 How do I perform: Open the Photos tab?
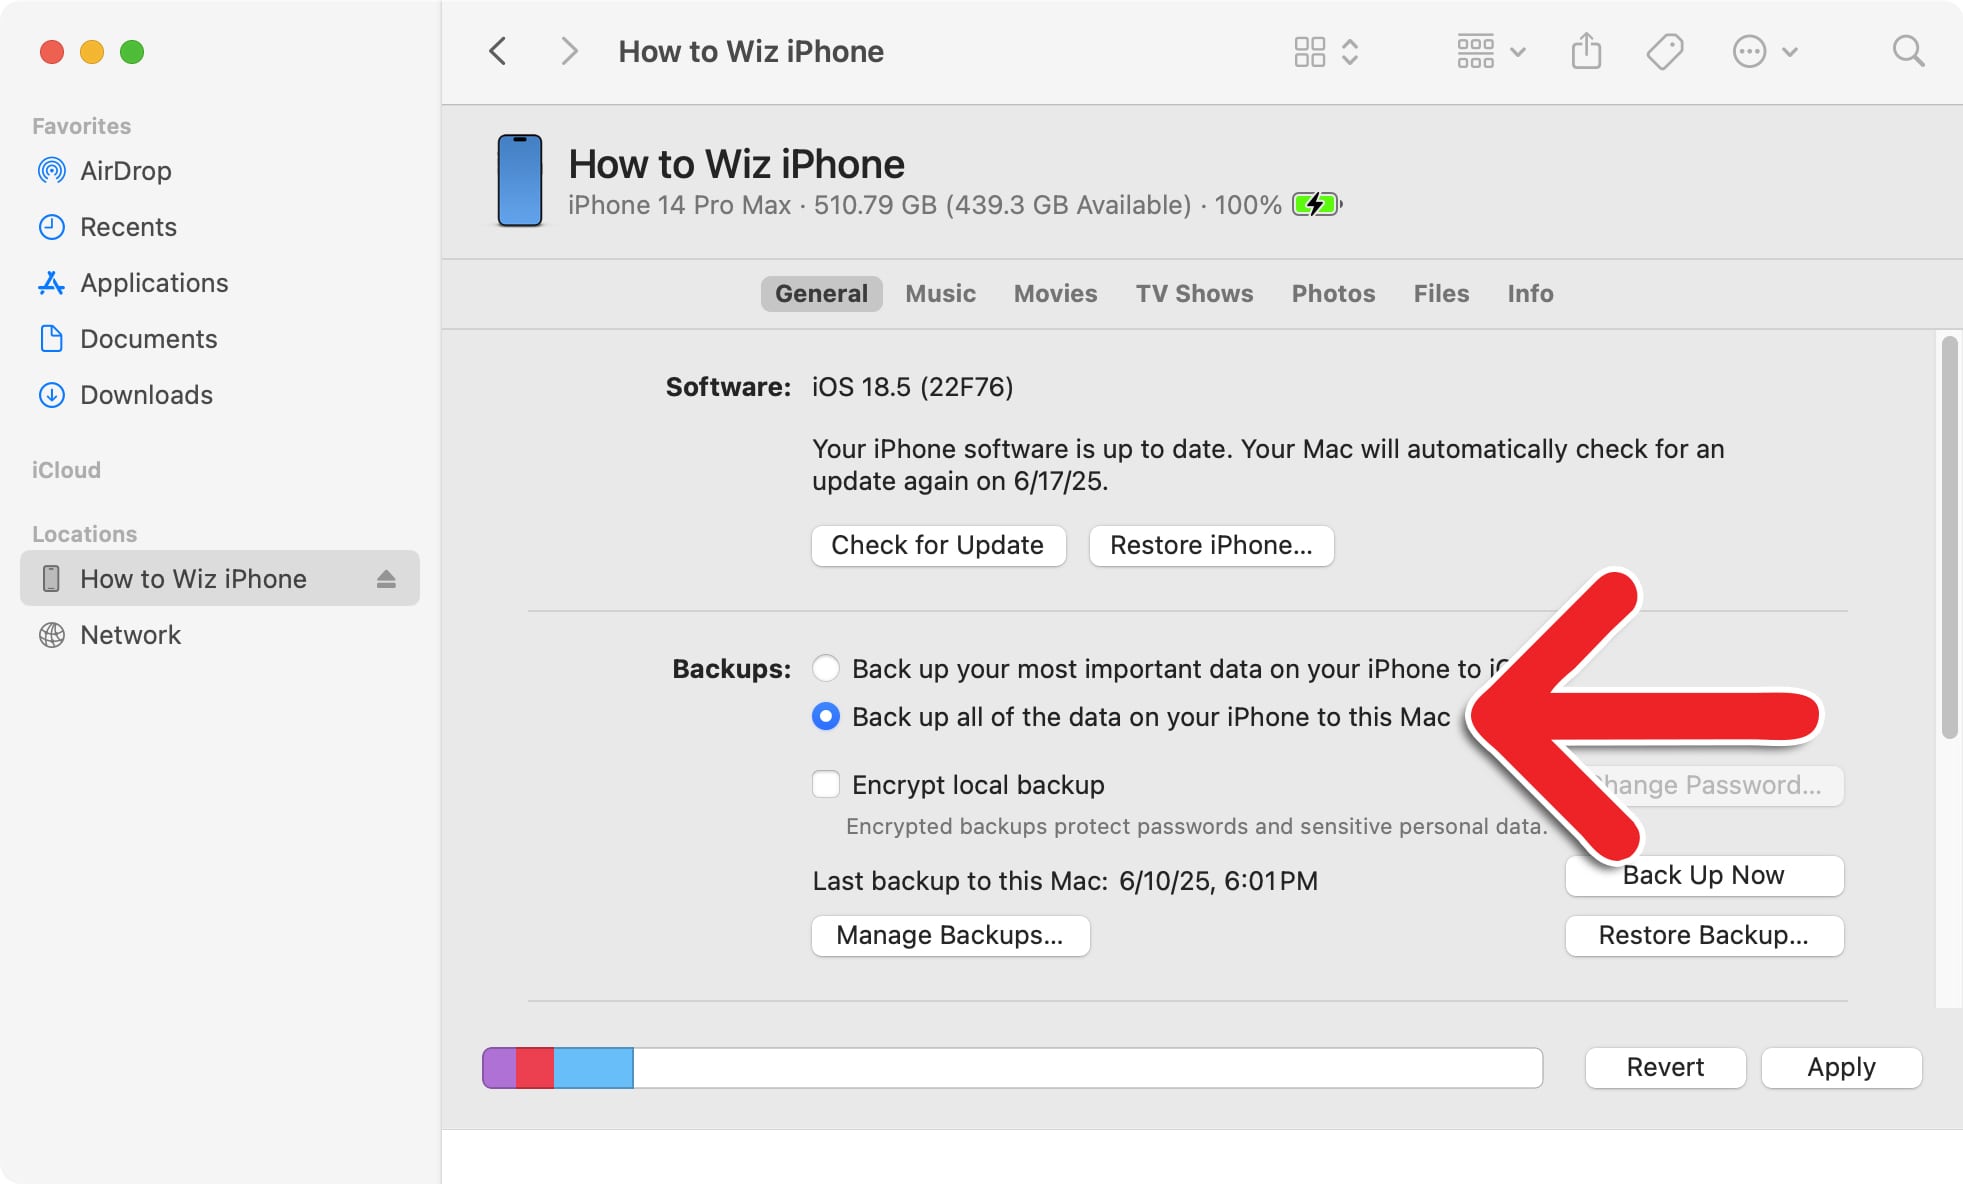[x=1332, y=293]
